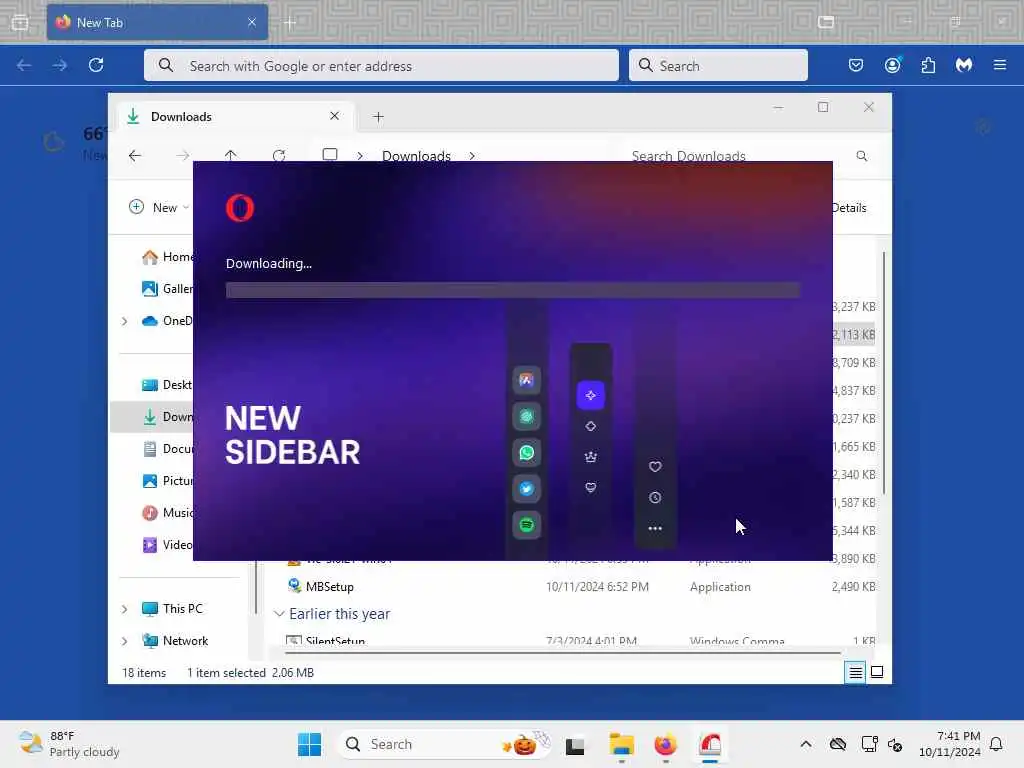The width and height of the screenshot is (1024, 768).
Task: Open the OneDrive tray icon
Action: point(838,744)
